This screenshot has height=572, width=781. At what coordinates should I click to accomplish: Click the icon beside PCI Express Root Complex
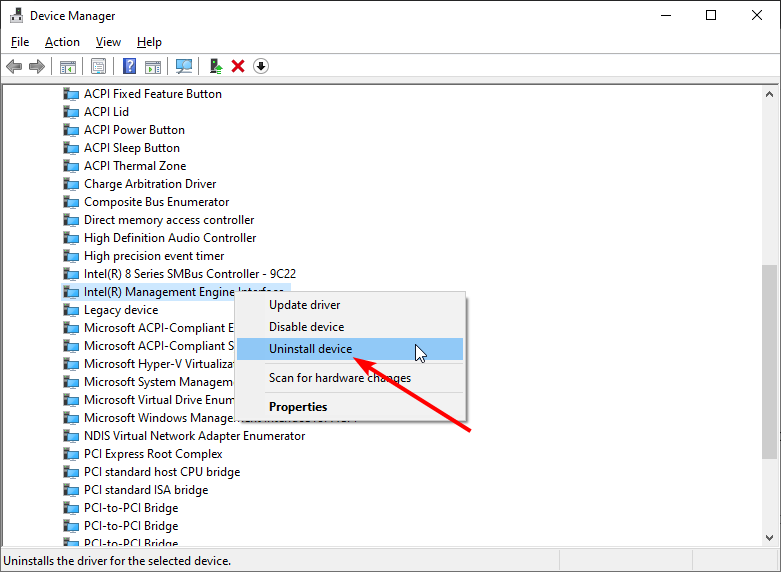point(71,454)
